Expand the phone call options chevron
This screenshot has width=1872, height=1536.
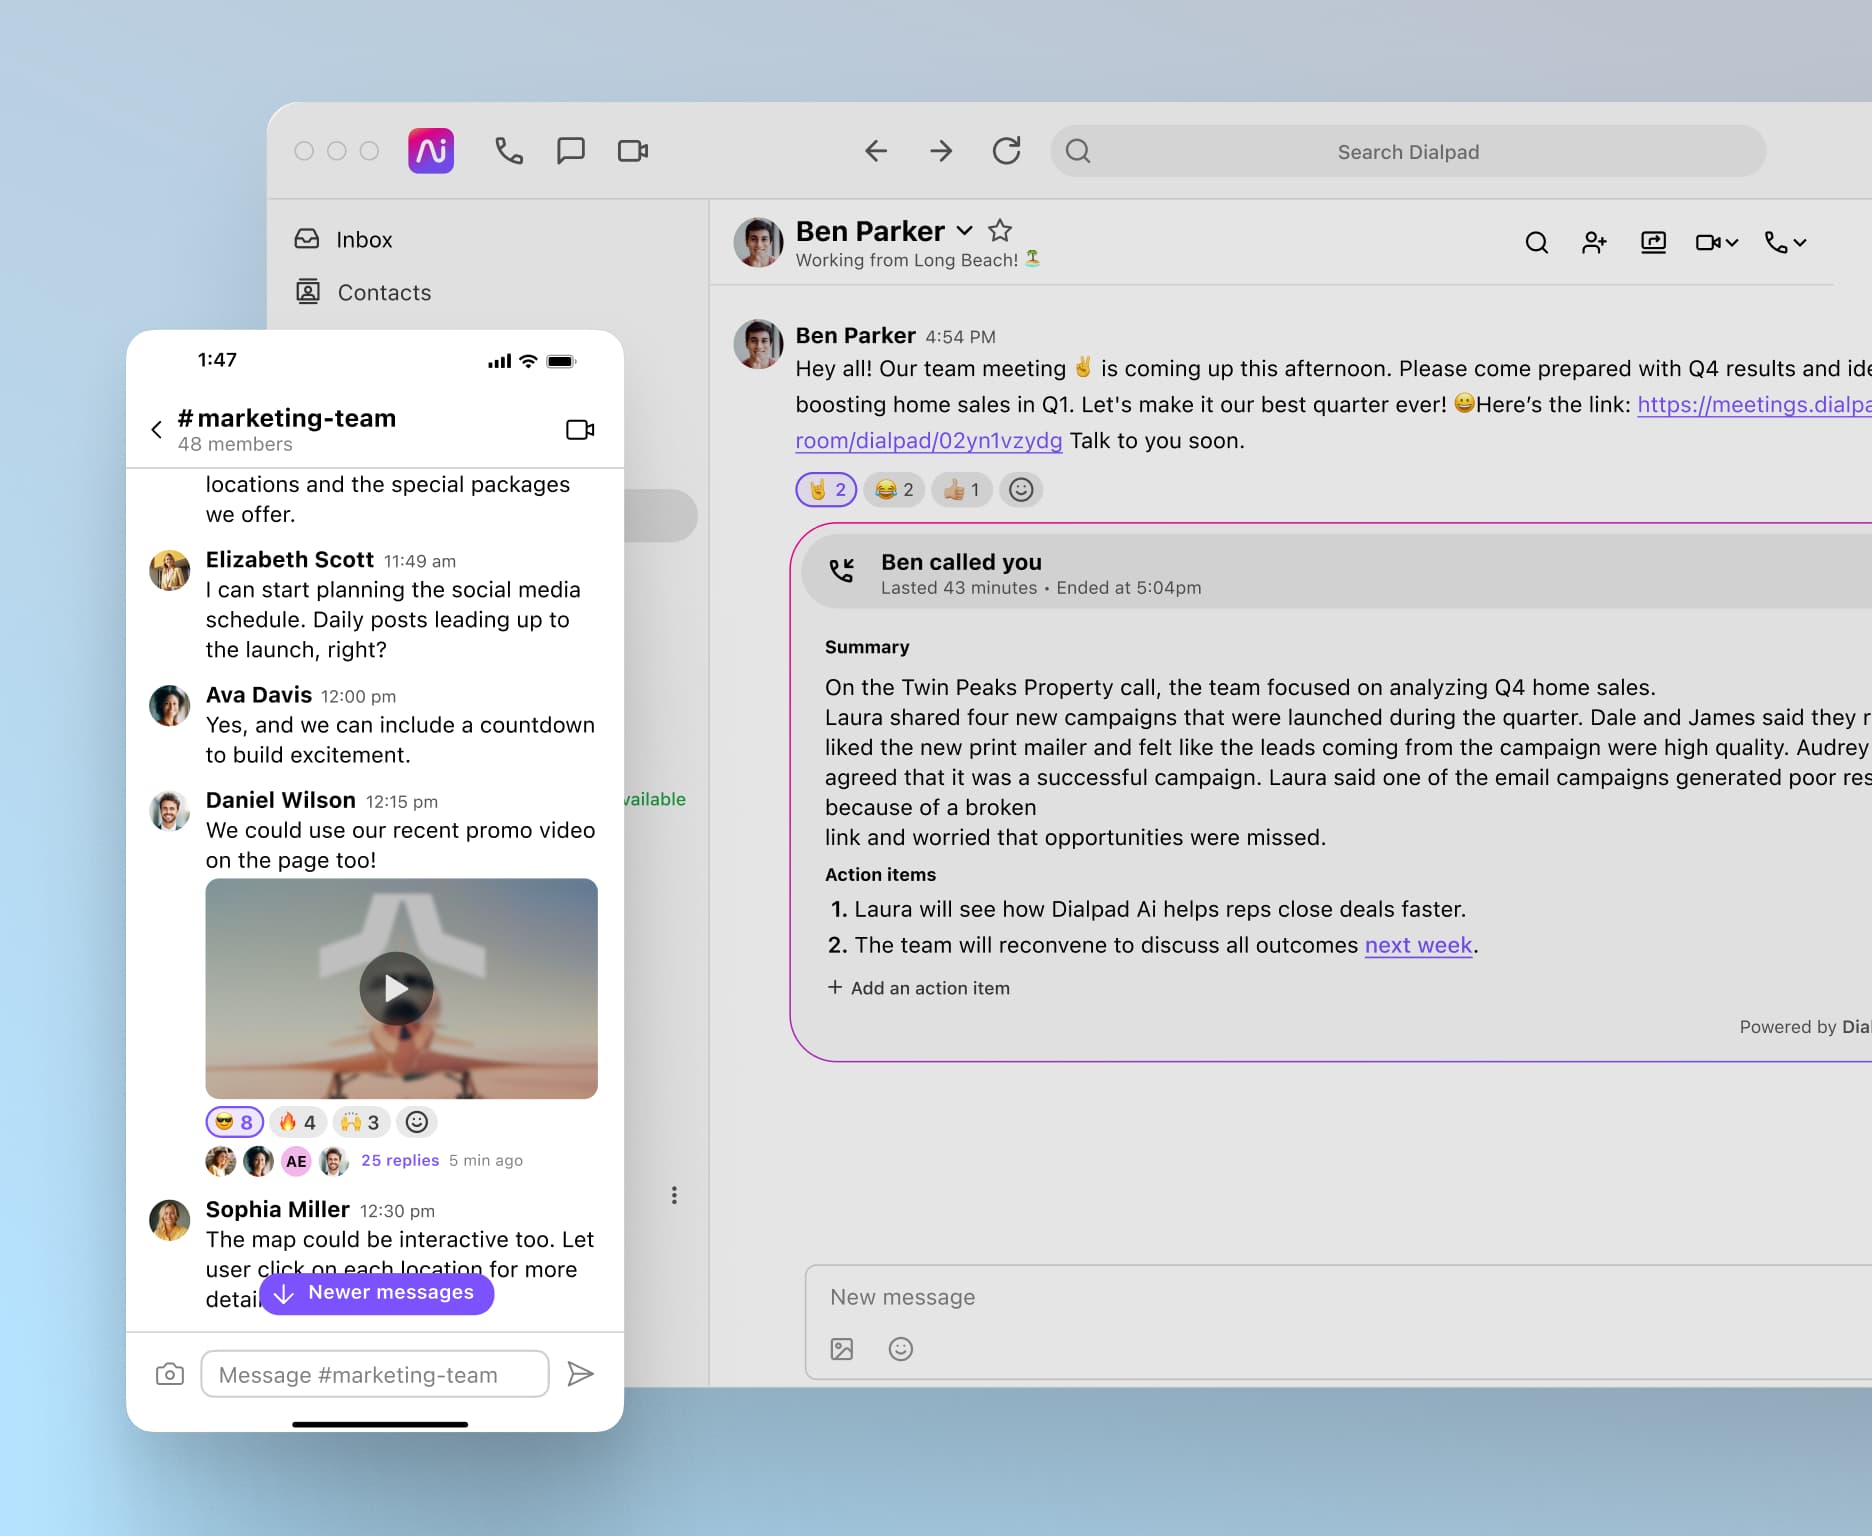click(1799, 242)
